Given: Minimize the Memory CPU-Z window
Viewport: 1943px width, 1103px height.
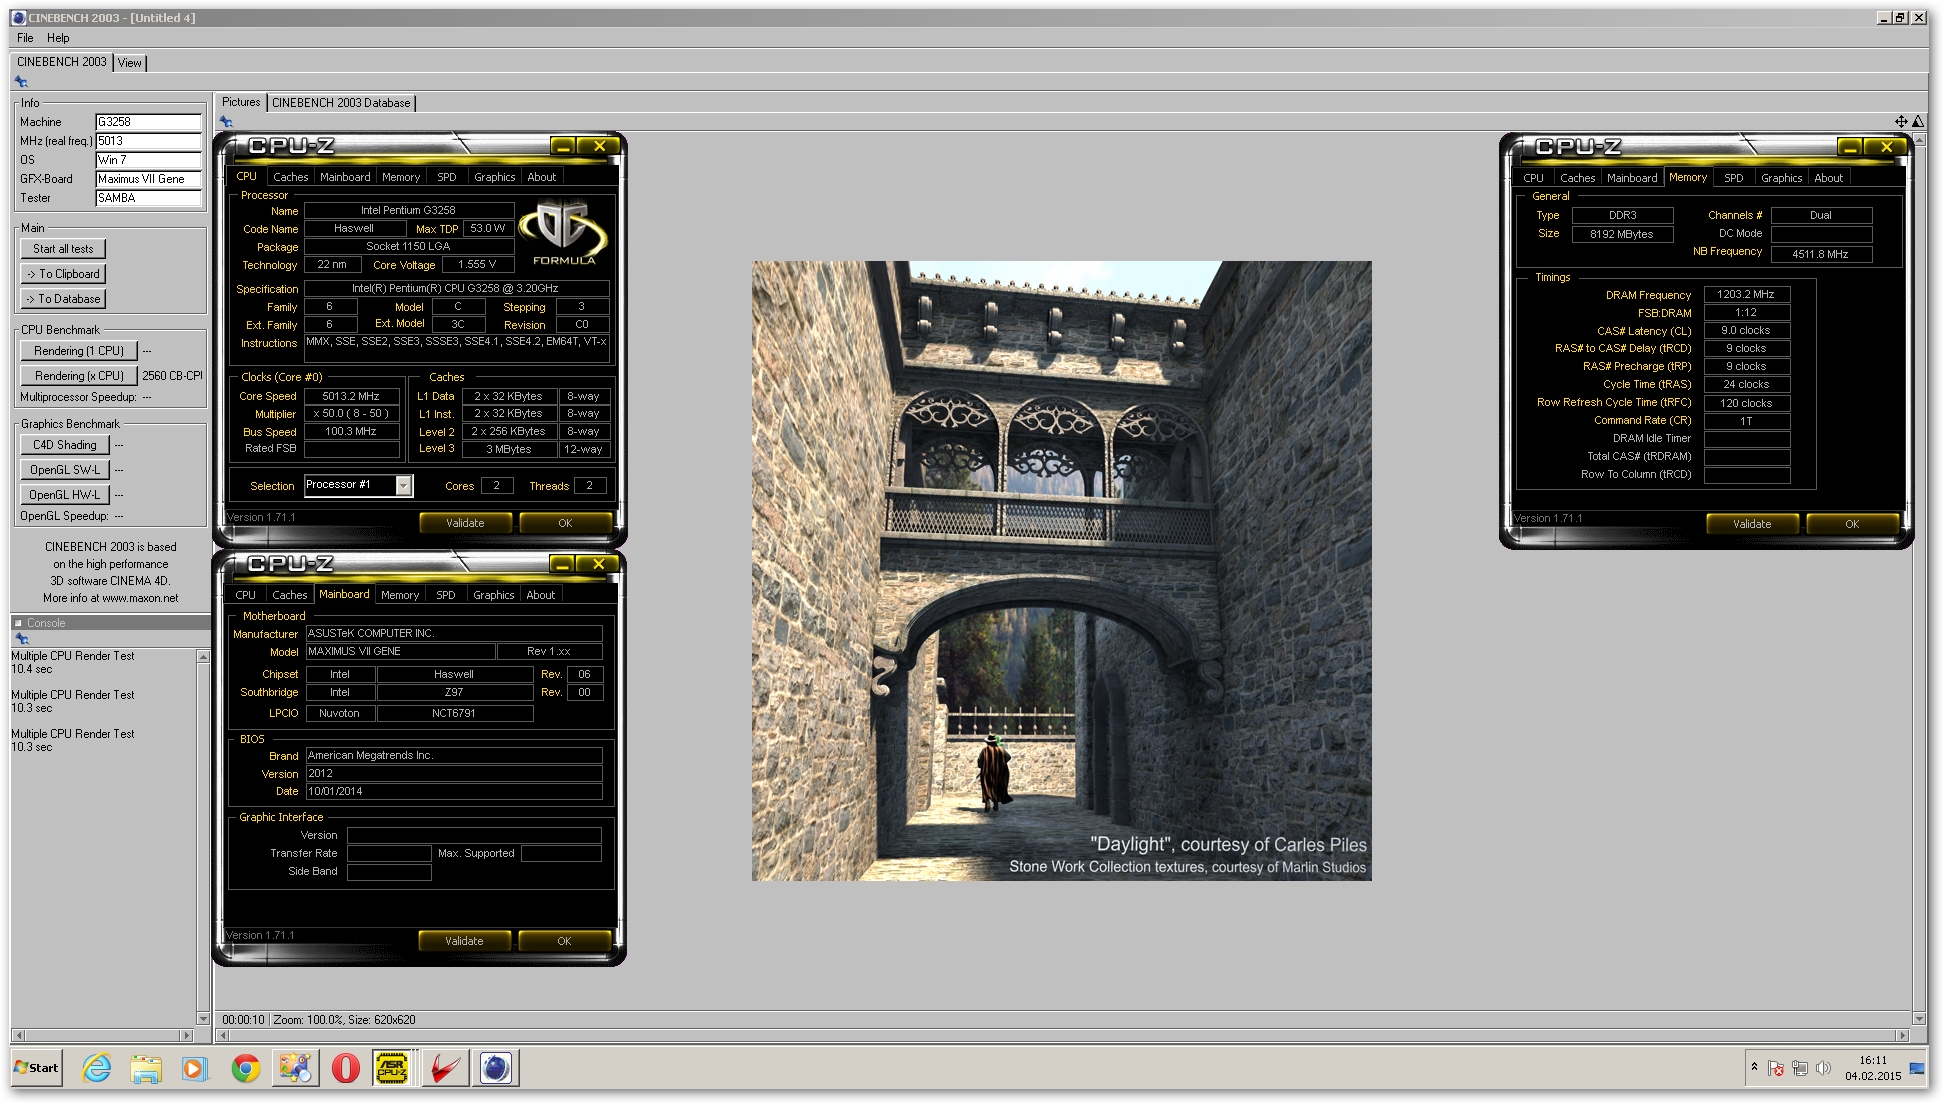Looking at the screenshot, I should (1850, 147).
